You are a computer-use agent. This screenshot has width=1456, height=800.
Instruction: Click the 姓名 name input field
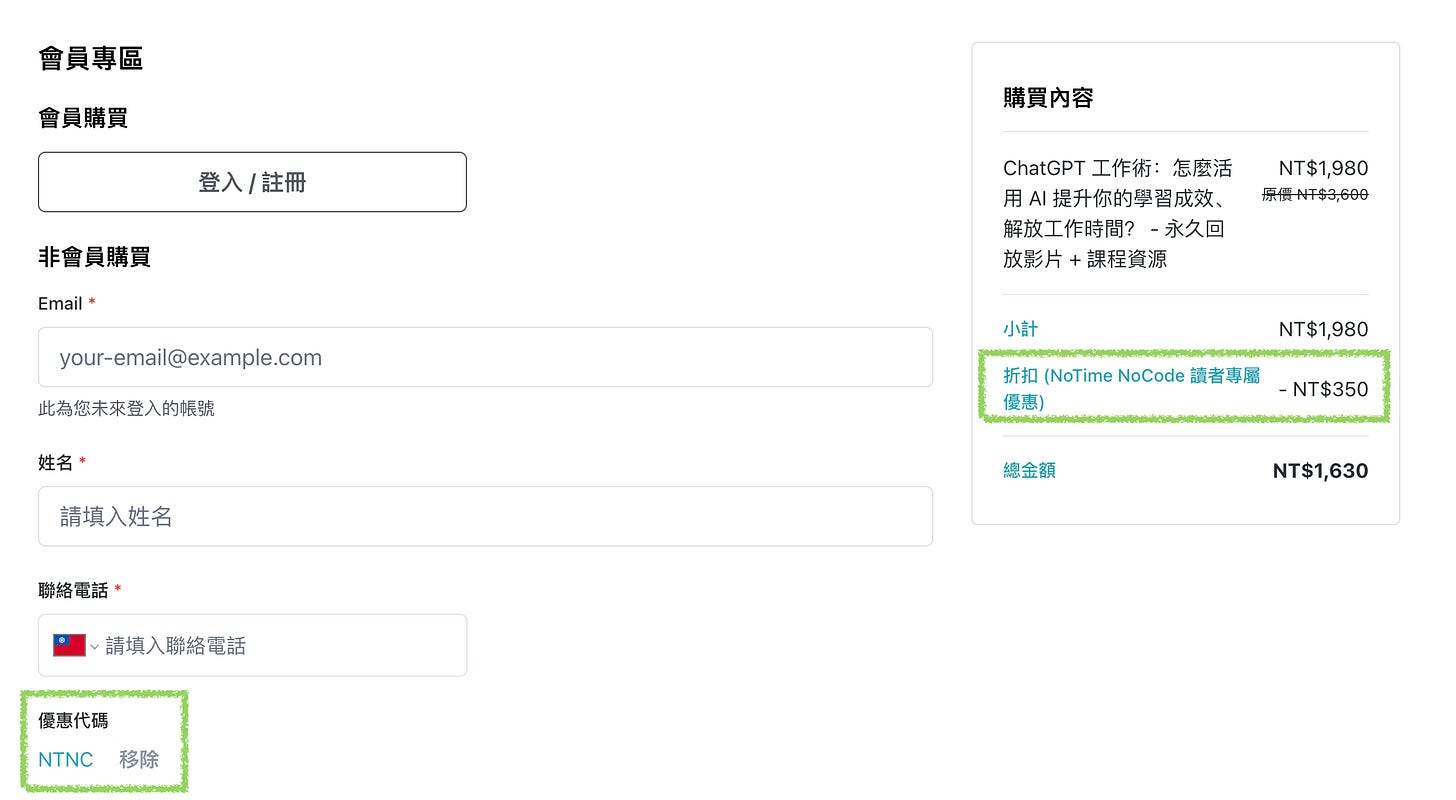(485, 516)
